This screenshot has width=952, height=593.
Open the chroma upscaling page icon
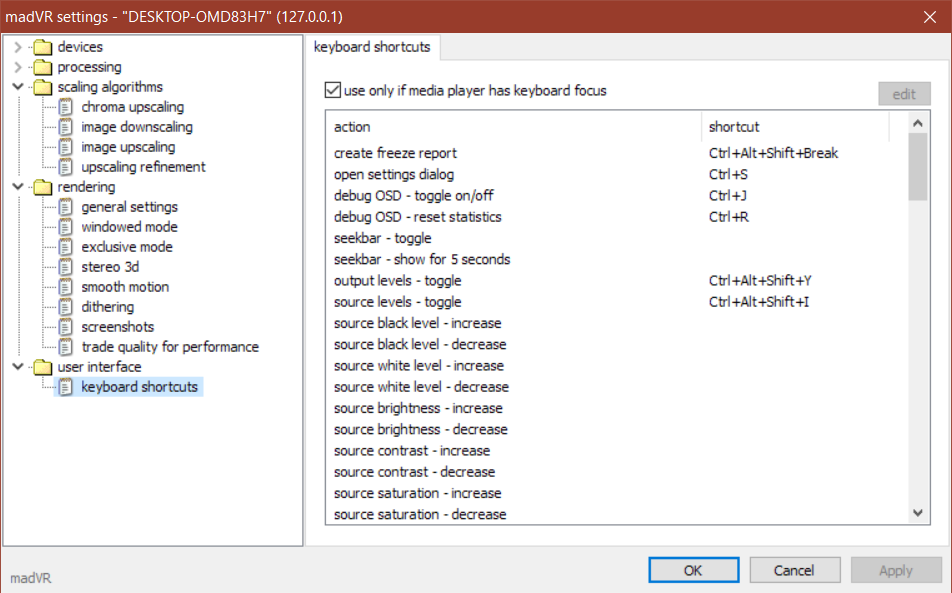(66, 107)
